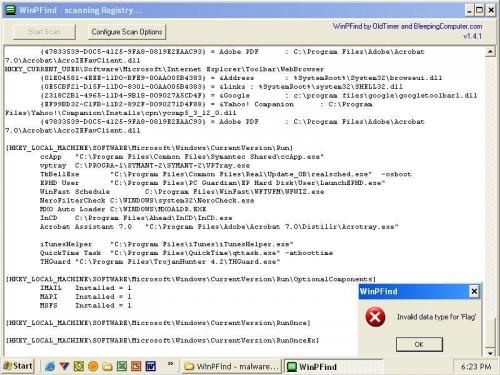
Task: Open the Windows Start menu
Action: click(18, 366)
